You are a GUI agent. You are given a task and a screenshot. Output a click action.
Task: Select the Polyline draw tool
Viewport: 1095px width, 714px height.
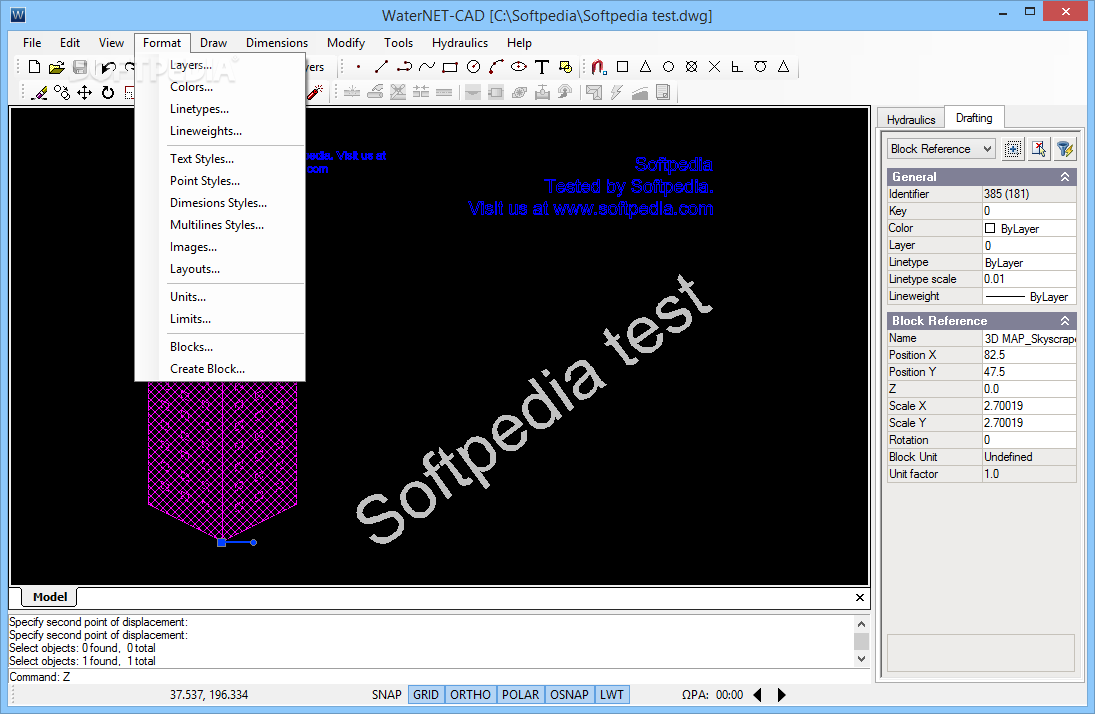[404, 67]
